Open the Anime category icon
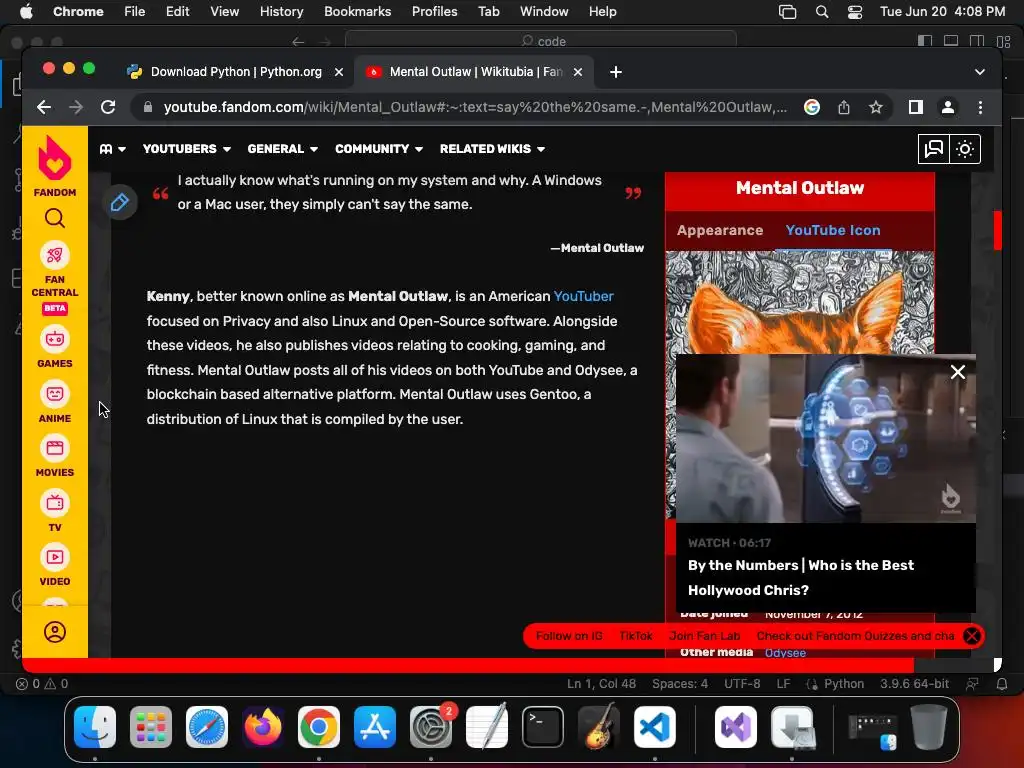This screenshot has width=1024, height=768. click(55, 394)
